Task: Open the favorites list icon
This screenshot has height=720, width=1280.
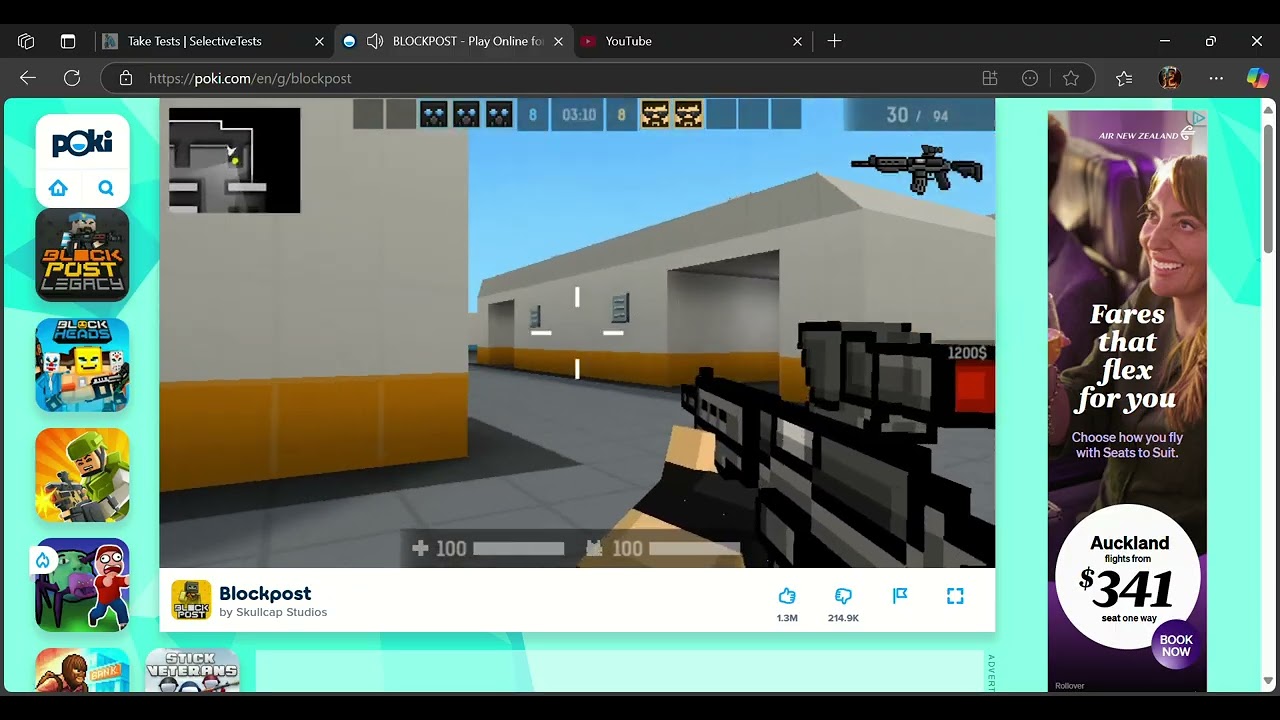Action: click(1124, 78)
